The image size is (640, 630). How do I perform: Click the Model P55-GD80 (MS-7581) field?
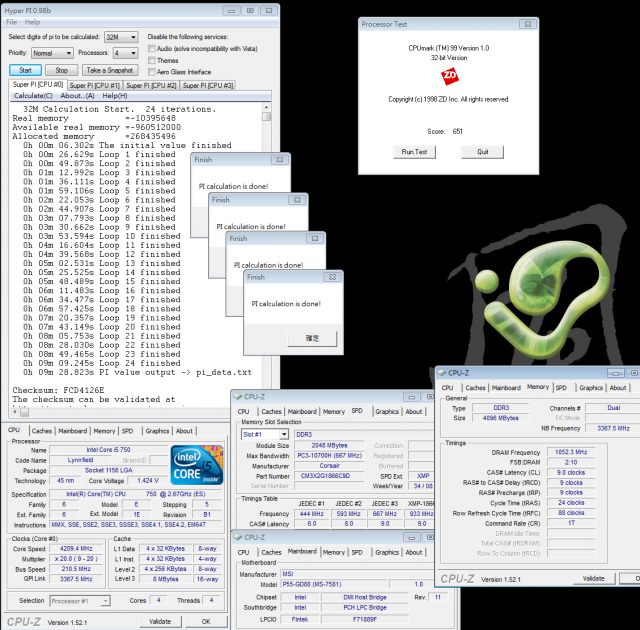pos(333,584)
